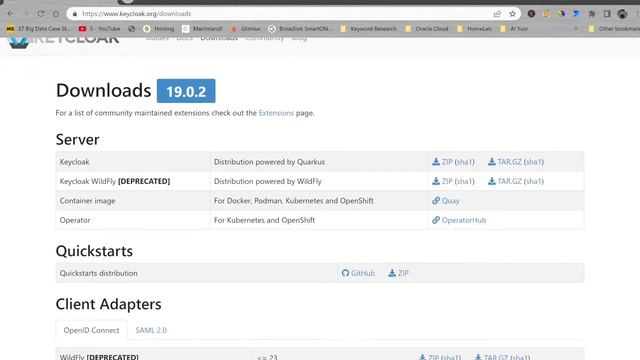Viewport: 640px width, 360px height.
Task: Open the Chrome profile avatar menu
Action: click(x=622, y=14)
